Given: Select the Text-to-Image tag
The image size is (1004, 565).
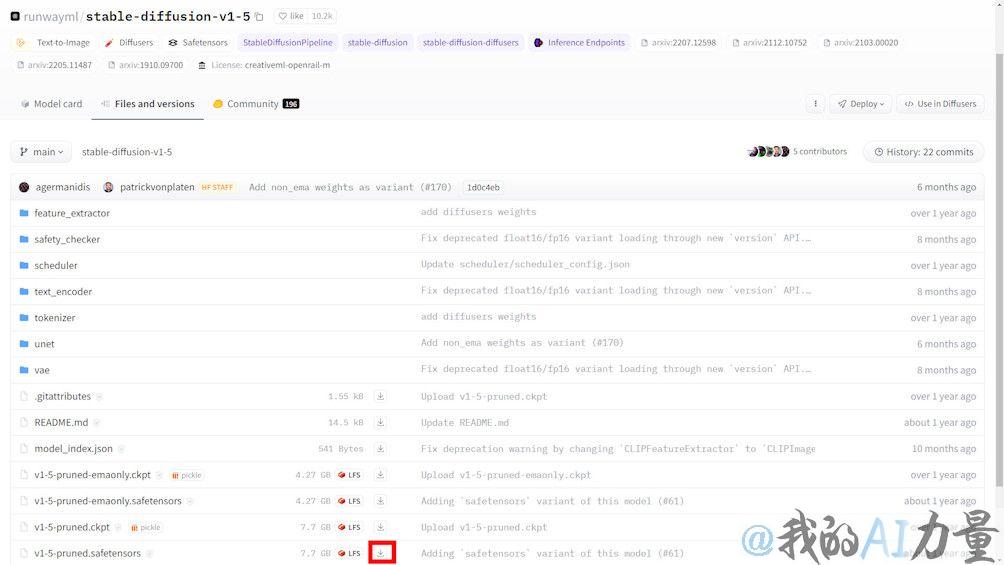Looking at the screenshot, I should 54,42.
